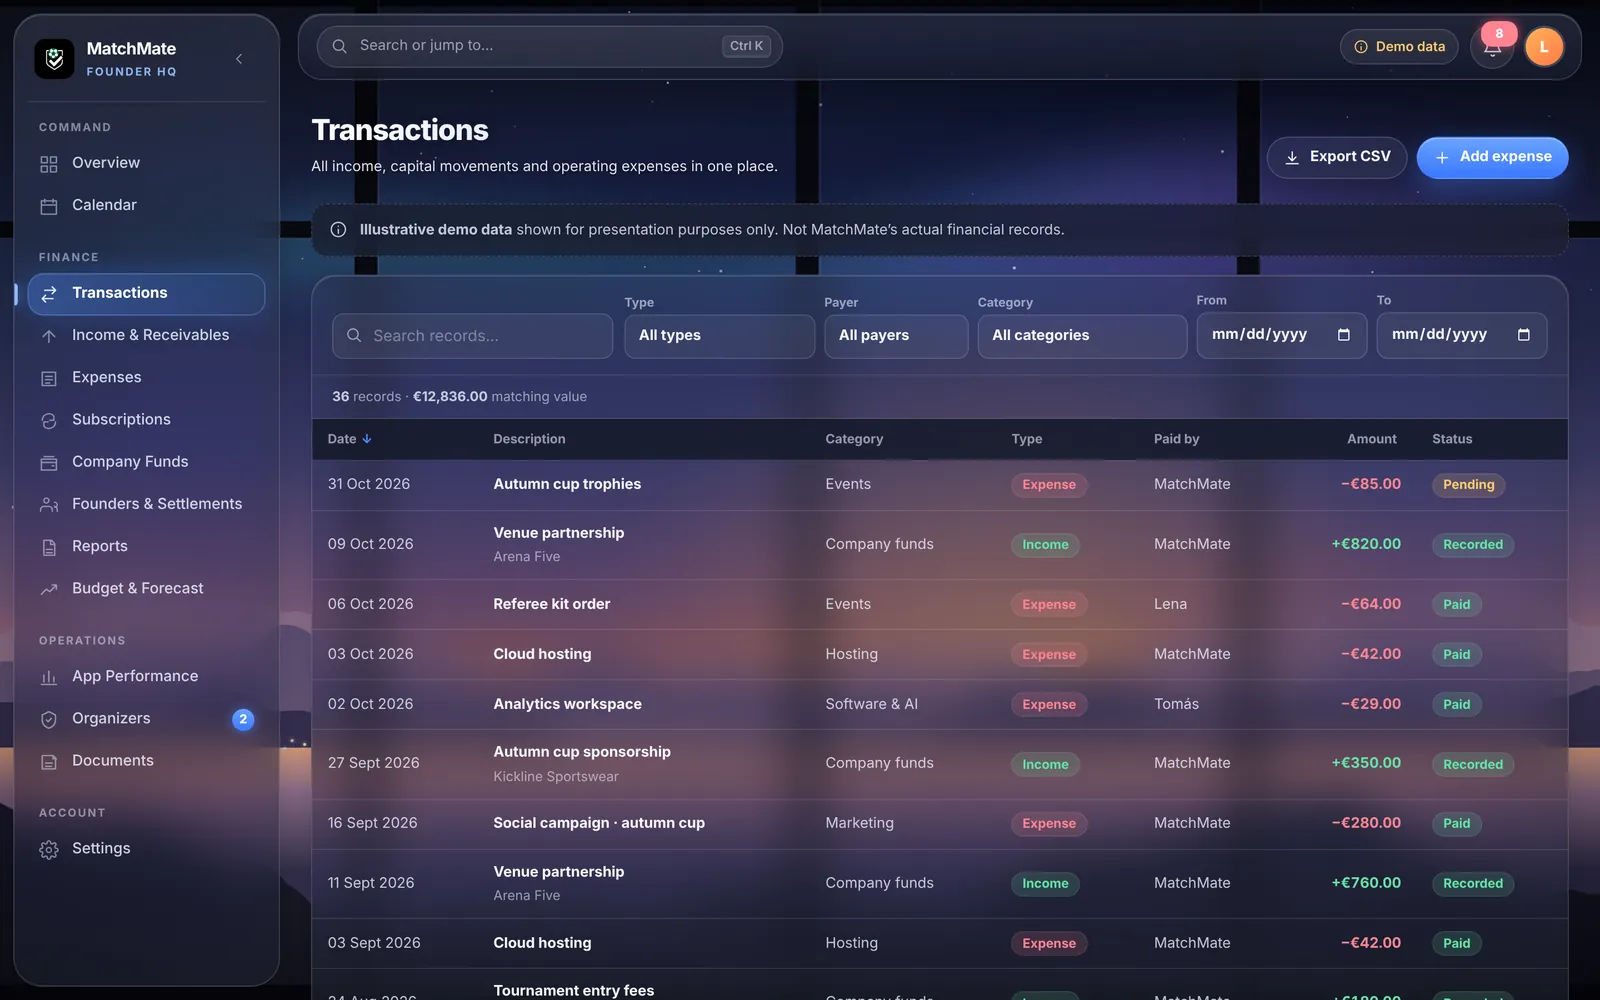Click the Settings gear icon

(49, 849)
